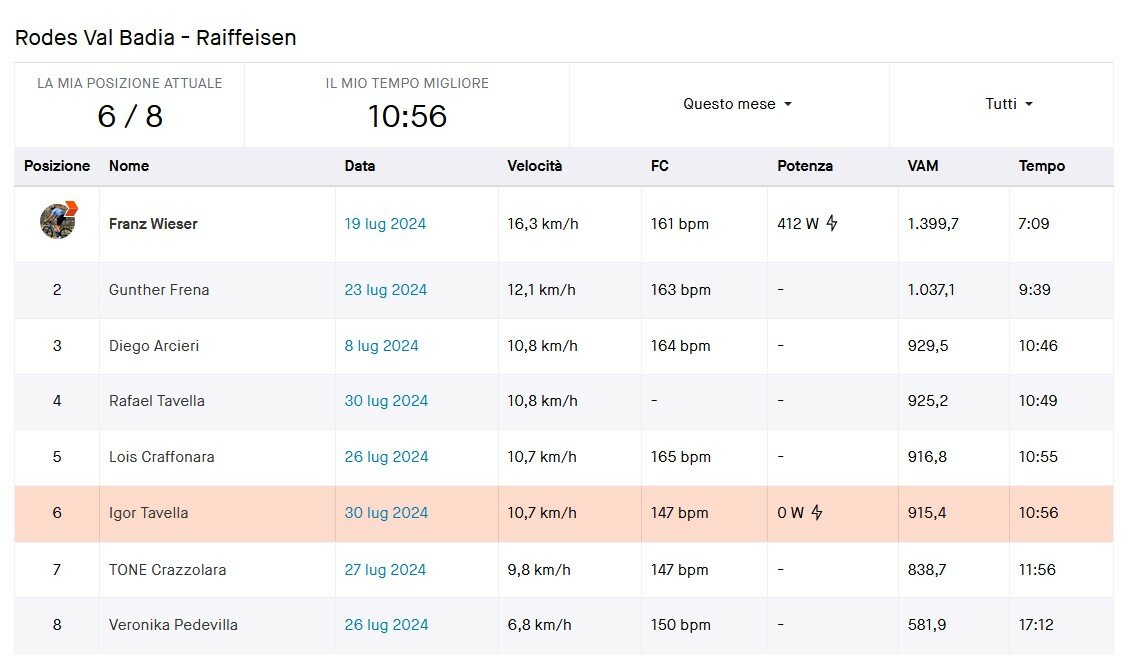Expand the Tutti filter dropdown
The image size is (1128, 672).
[x=1009, y=104]
